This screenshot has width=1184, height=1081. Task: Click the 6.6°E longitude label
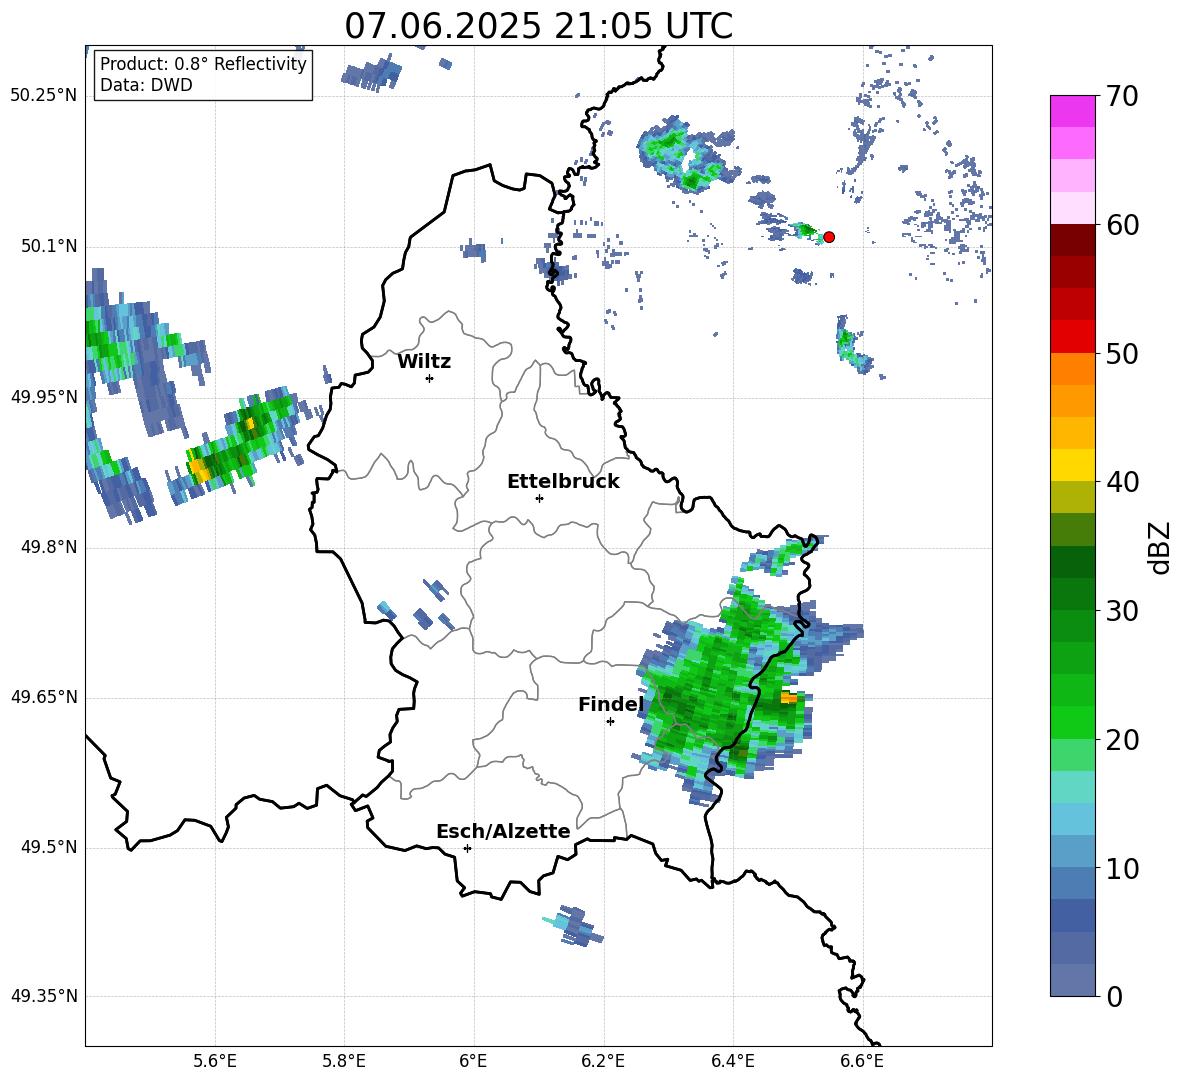click(x=862, y=1061)
